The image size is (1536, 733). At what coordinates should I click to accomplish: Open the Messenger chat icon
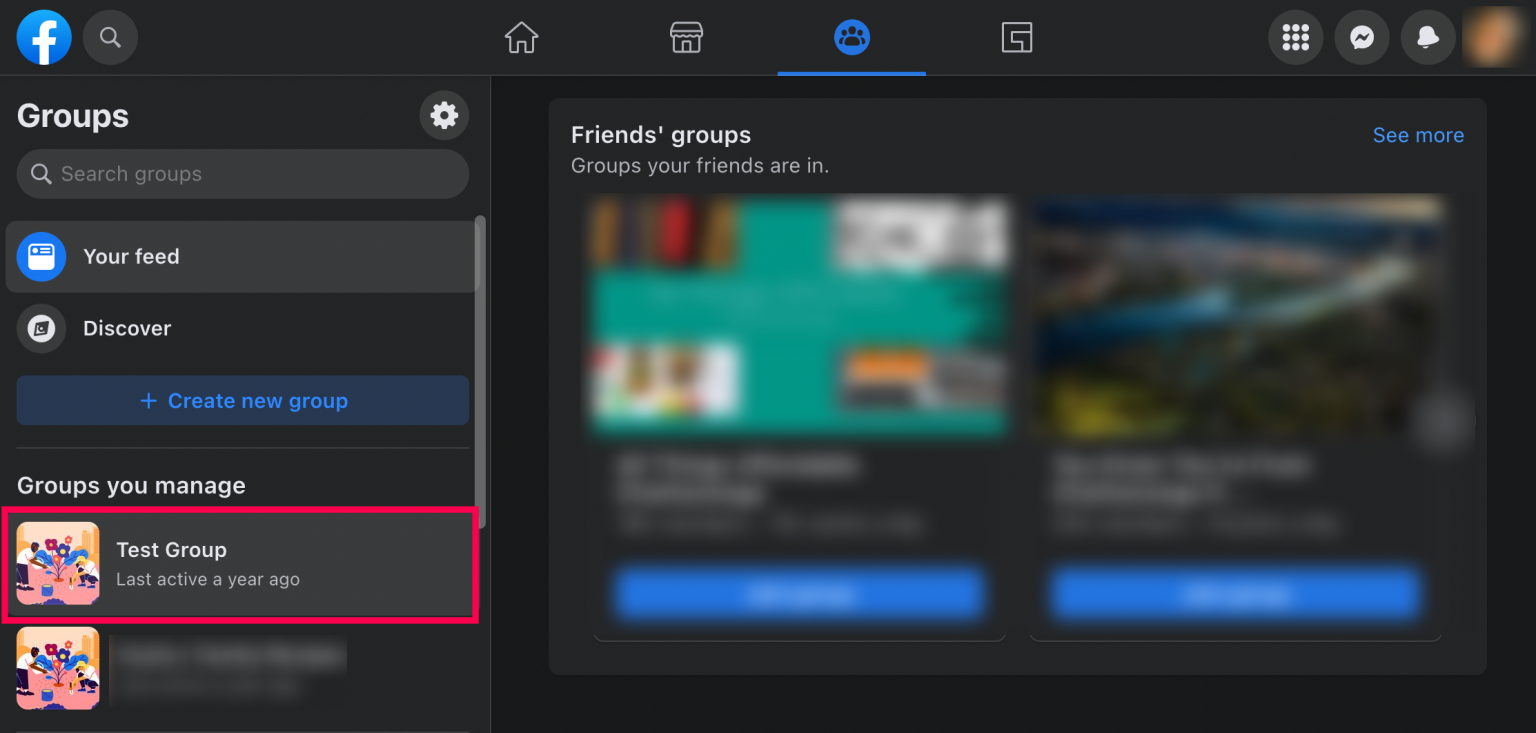(x=1362, y=37)
